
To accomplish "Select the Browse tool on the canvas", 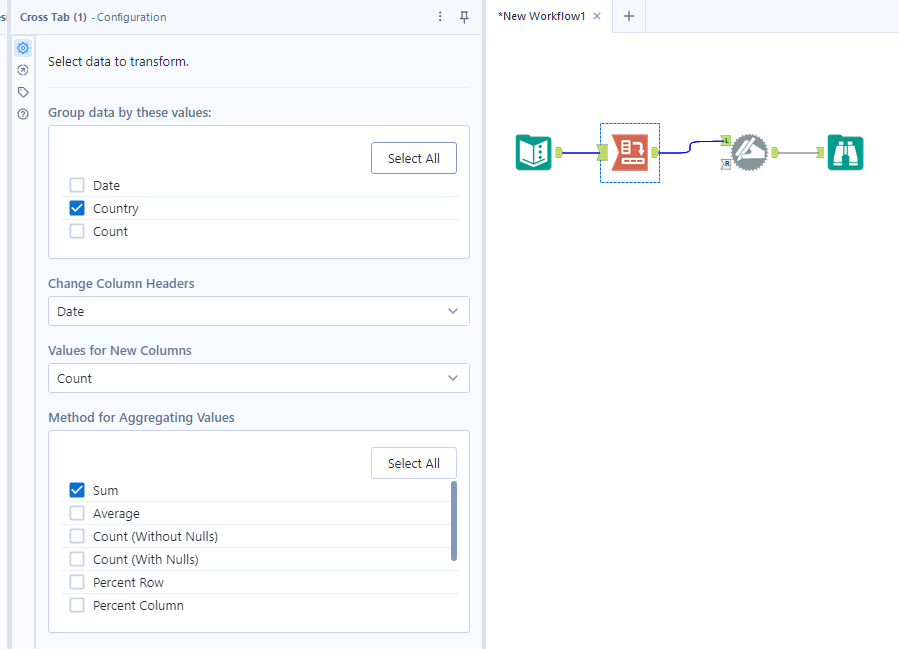I will (845, 152).
